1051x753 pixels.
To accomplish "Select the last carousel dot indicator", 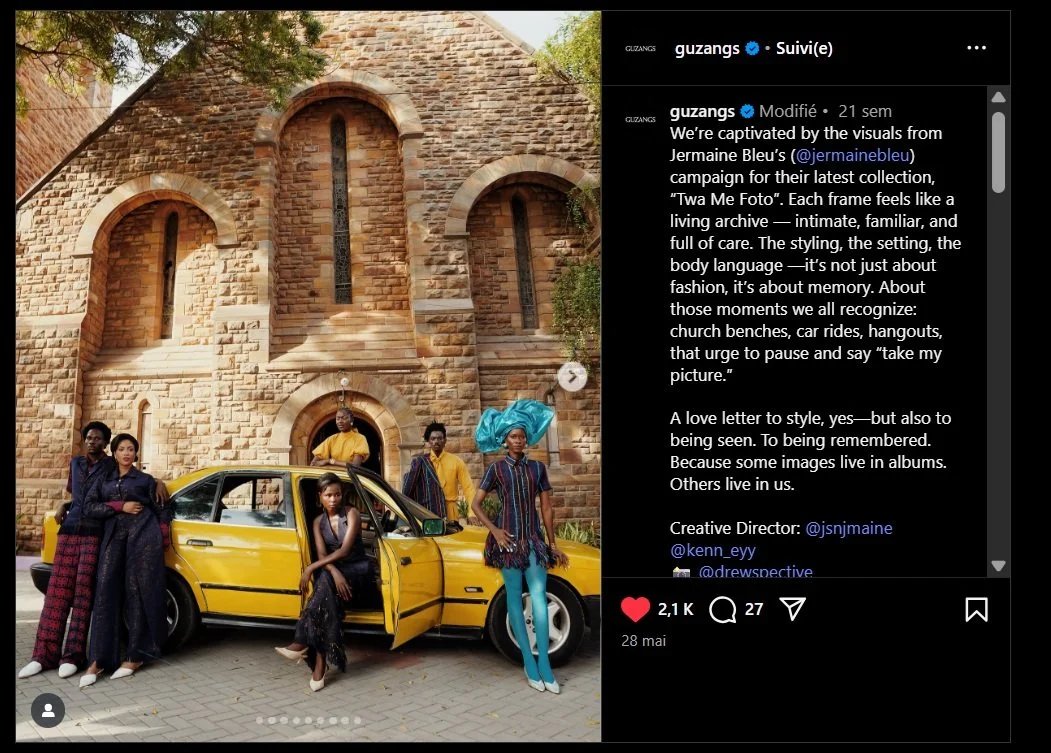I will [x=357, y=720].
